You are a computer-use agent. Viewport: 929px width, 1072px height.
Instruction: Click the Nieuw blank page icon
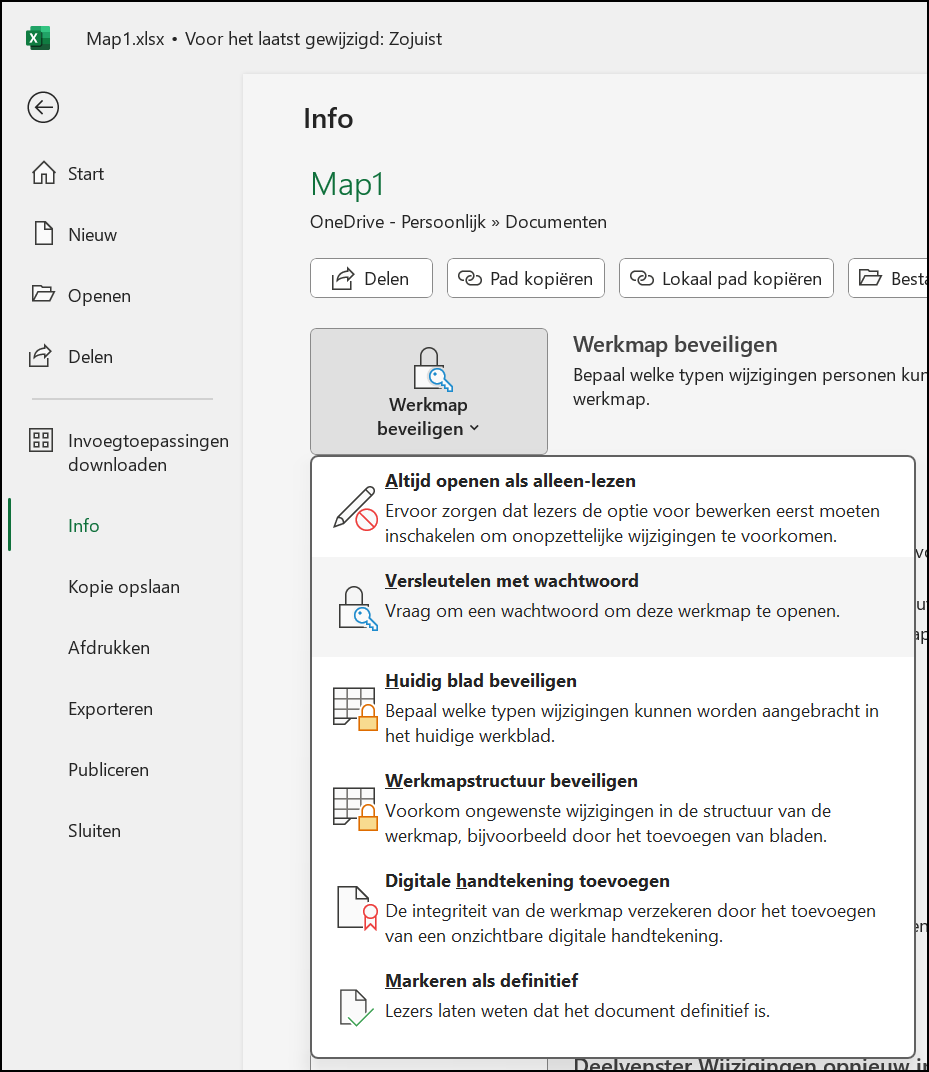click(x=44, y=234)
